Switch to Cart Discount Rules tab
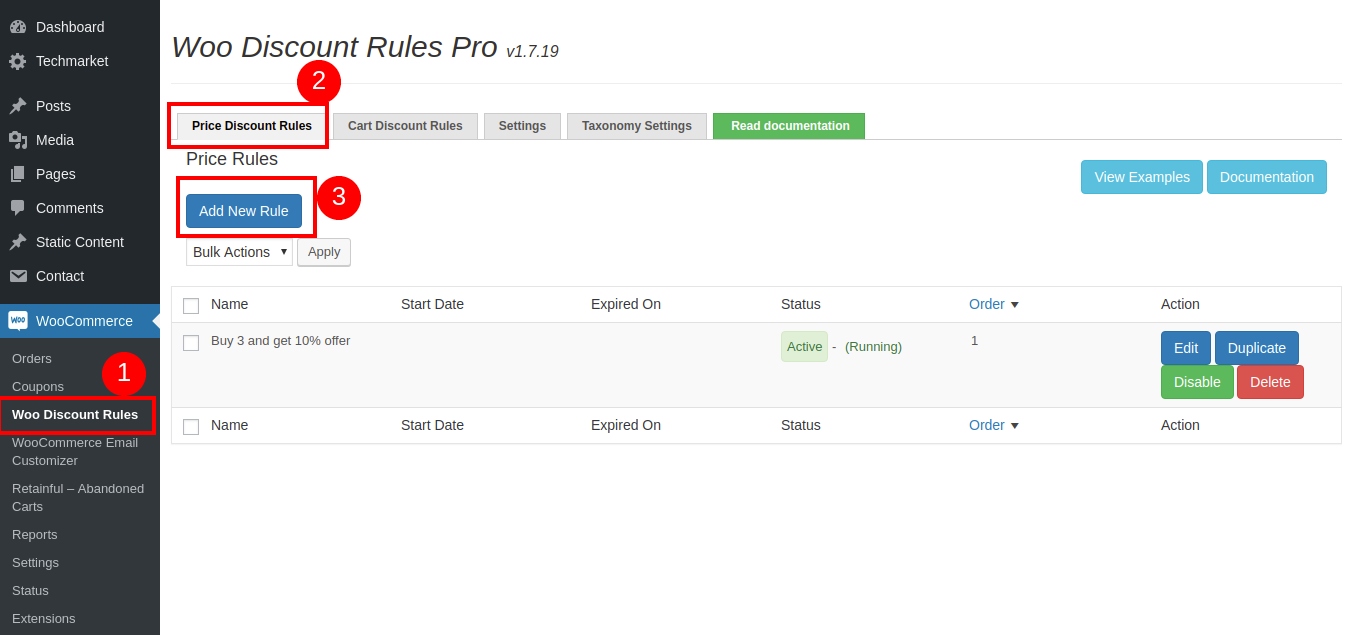1351x635 pixels. click(405, 126)
